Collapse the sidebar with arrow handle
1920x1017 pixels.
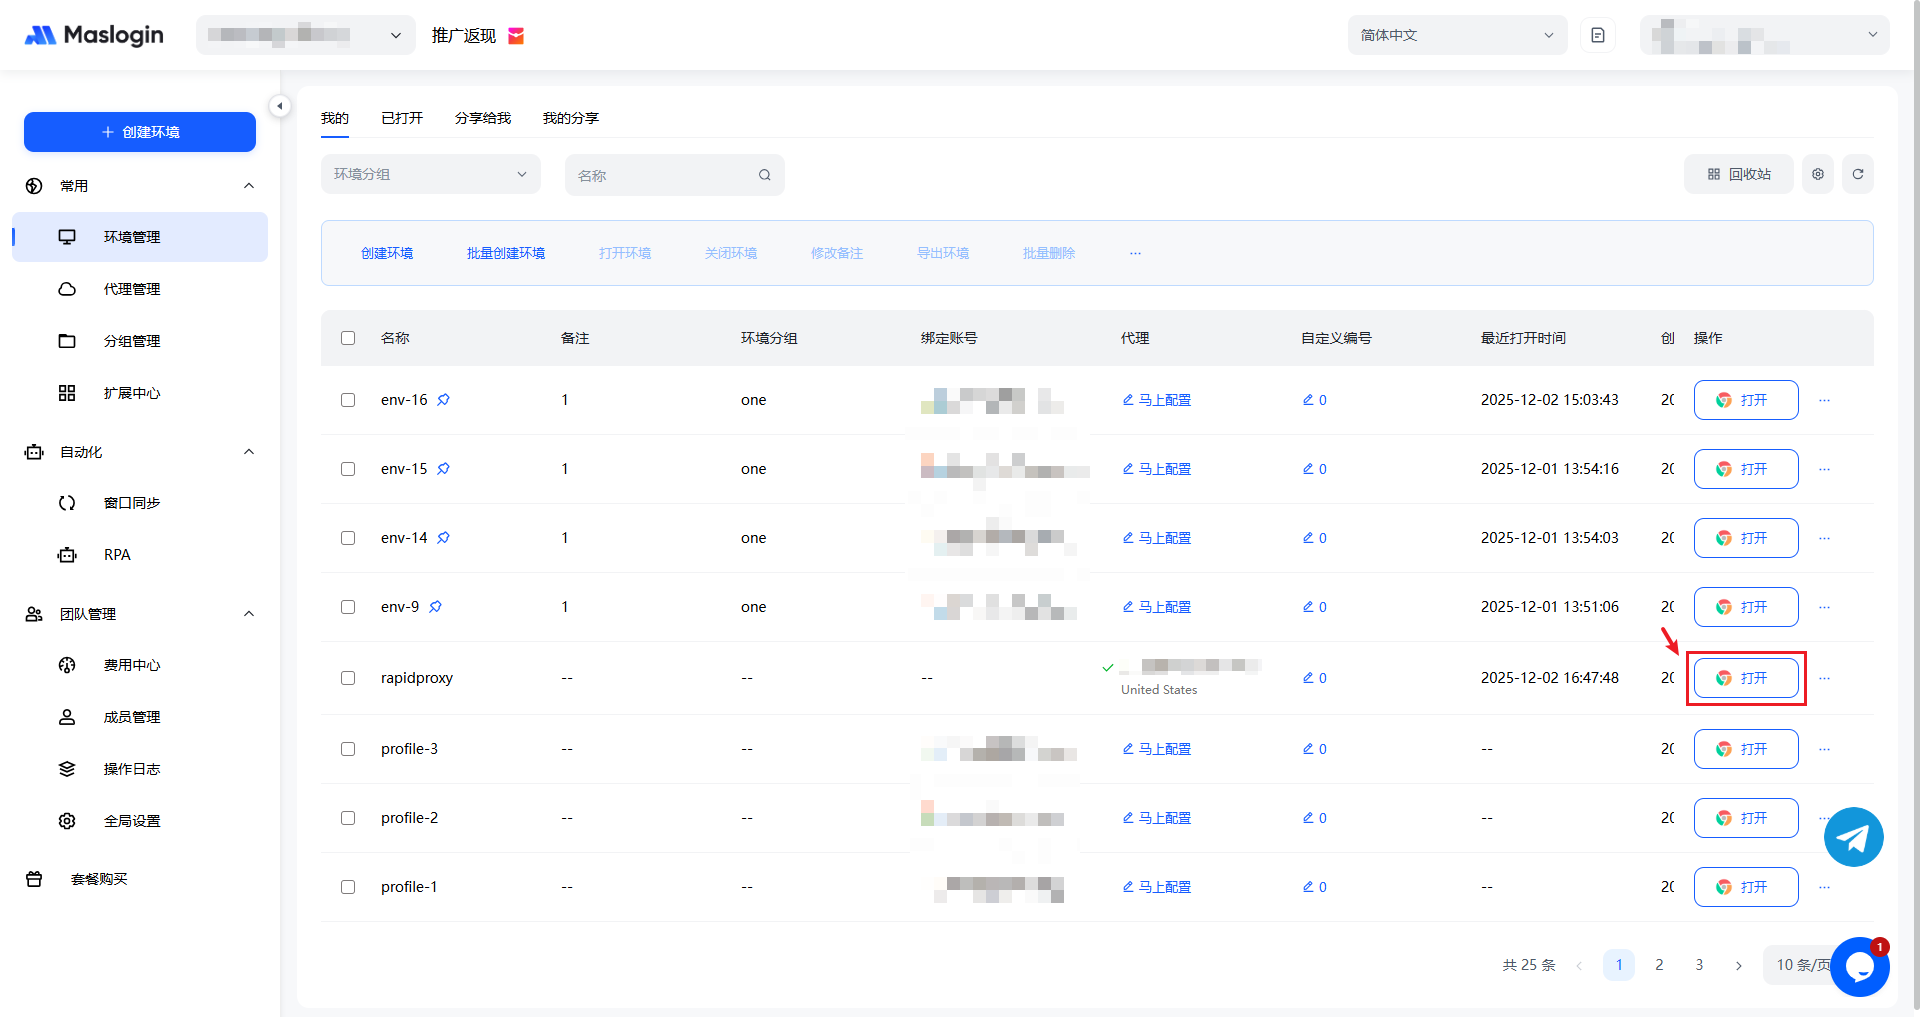click(280, 106)
